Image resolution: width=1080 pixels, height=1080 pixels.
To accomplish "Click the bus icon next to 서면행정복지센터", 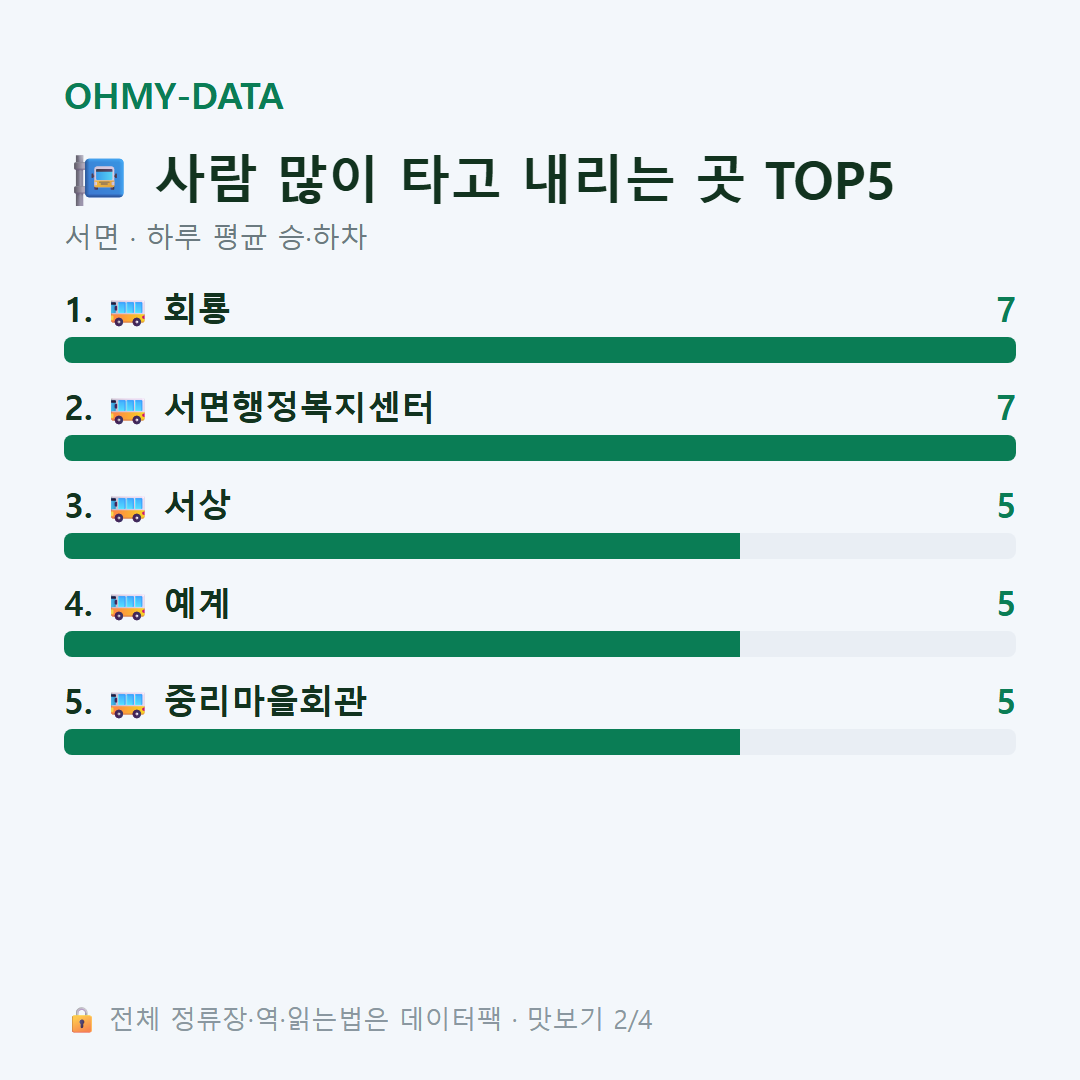I will tap(128, 410).
